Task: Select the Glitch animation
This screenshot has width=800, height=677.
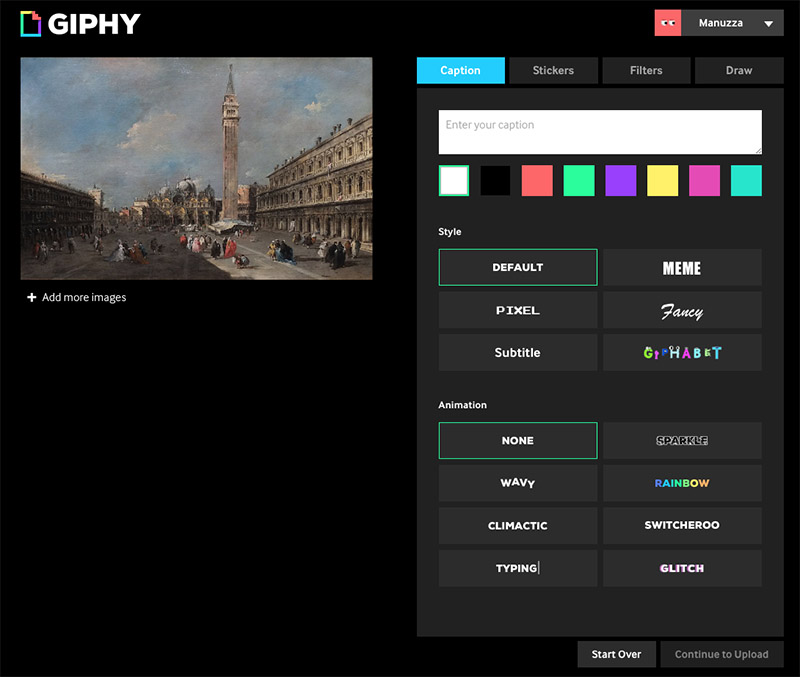Action: (x=682, y=568)
